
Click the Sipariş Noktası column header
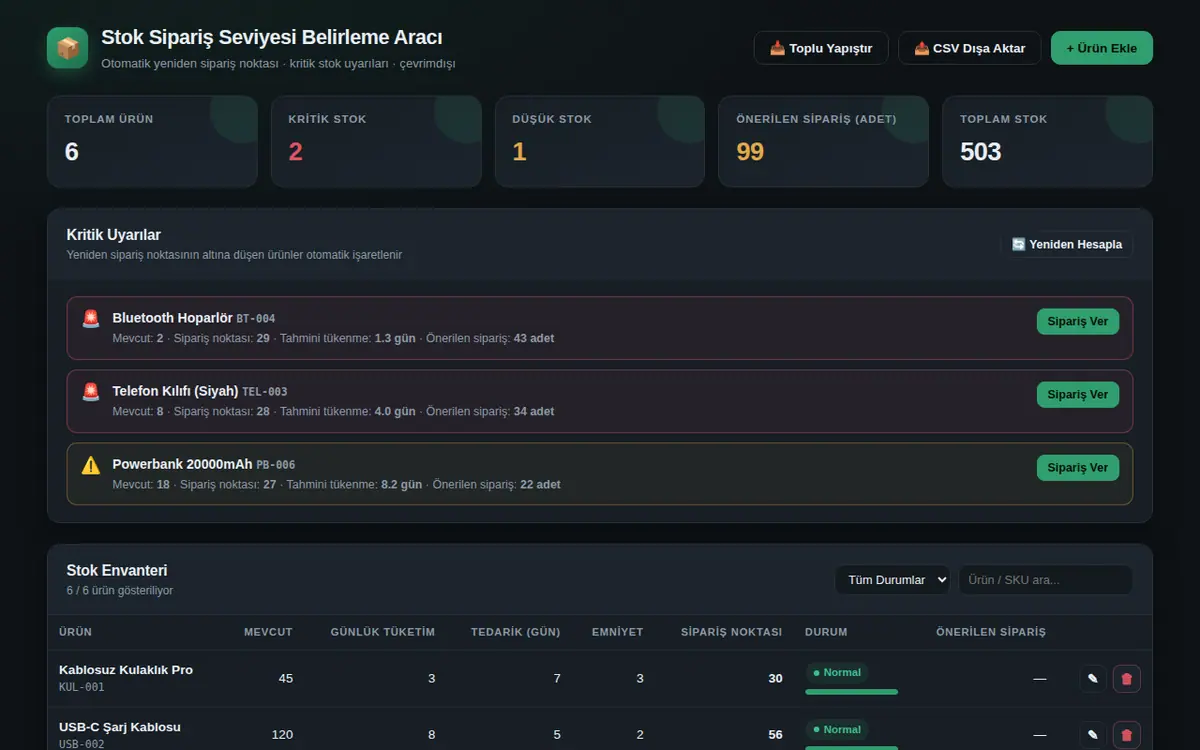pyautogui.click(x=732, y=632)
